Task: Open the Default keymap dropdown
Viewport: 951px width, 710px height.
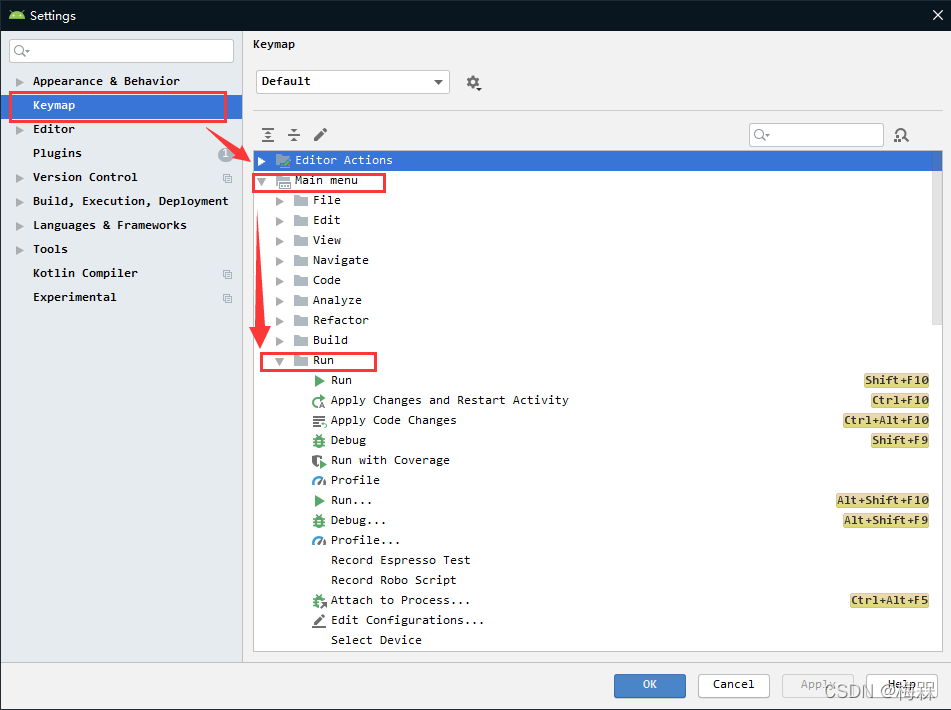Action: coord(352,82)
